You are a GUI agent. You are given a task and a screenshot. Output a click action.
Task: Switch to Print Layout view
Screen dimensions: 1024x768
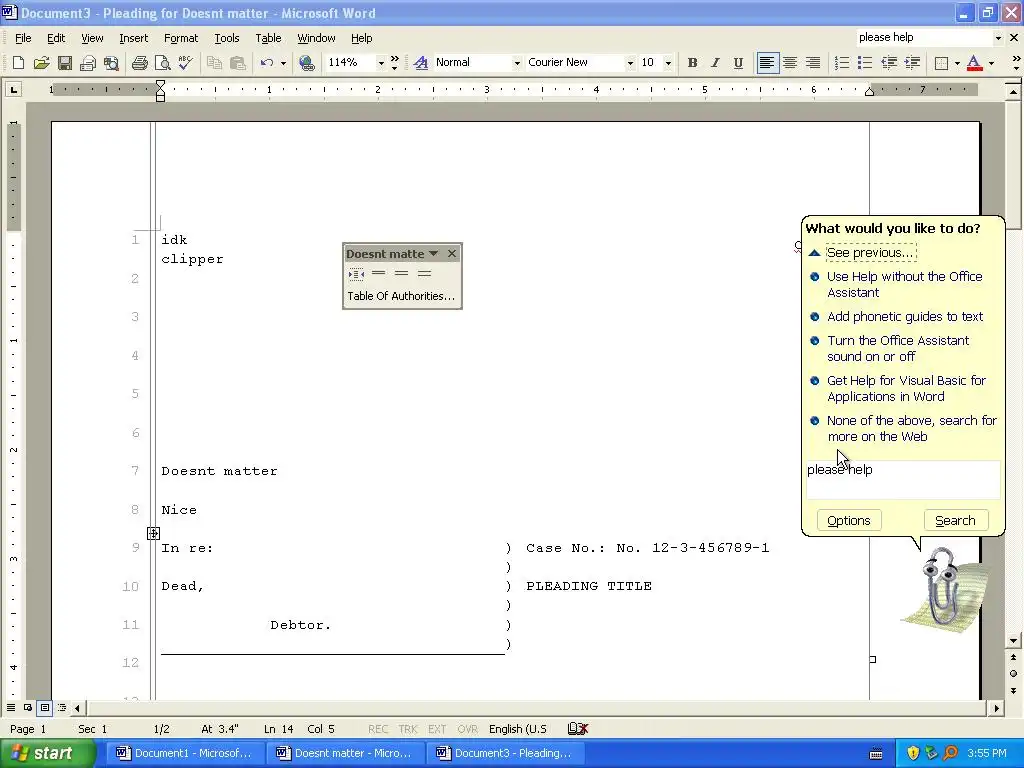point(44,708)
